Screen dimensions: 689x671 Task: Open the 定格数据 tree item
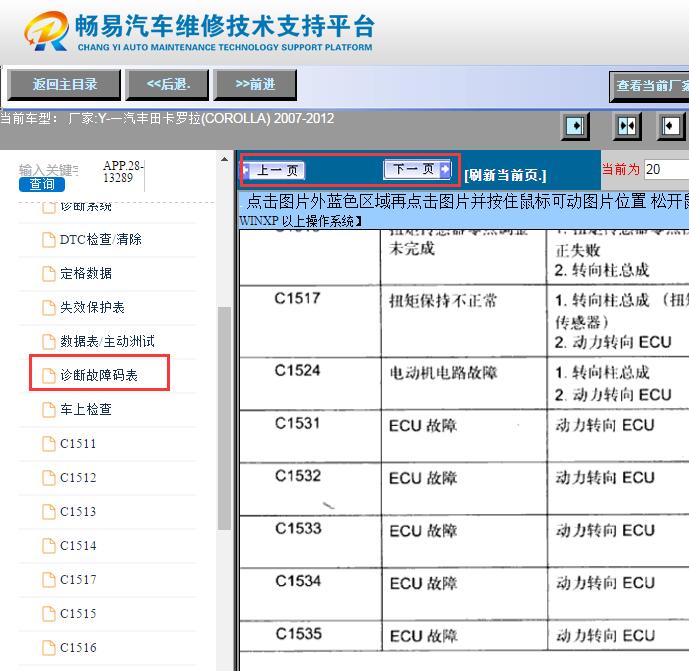(x=86, y=273)
